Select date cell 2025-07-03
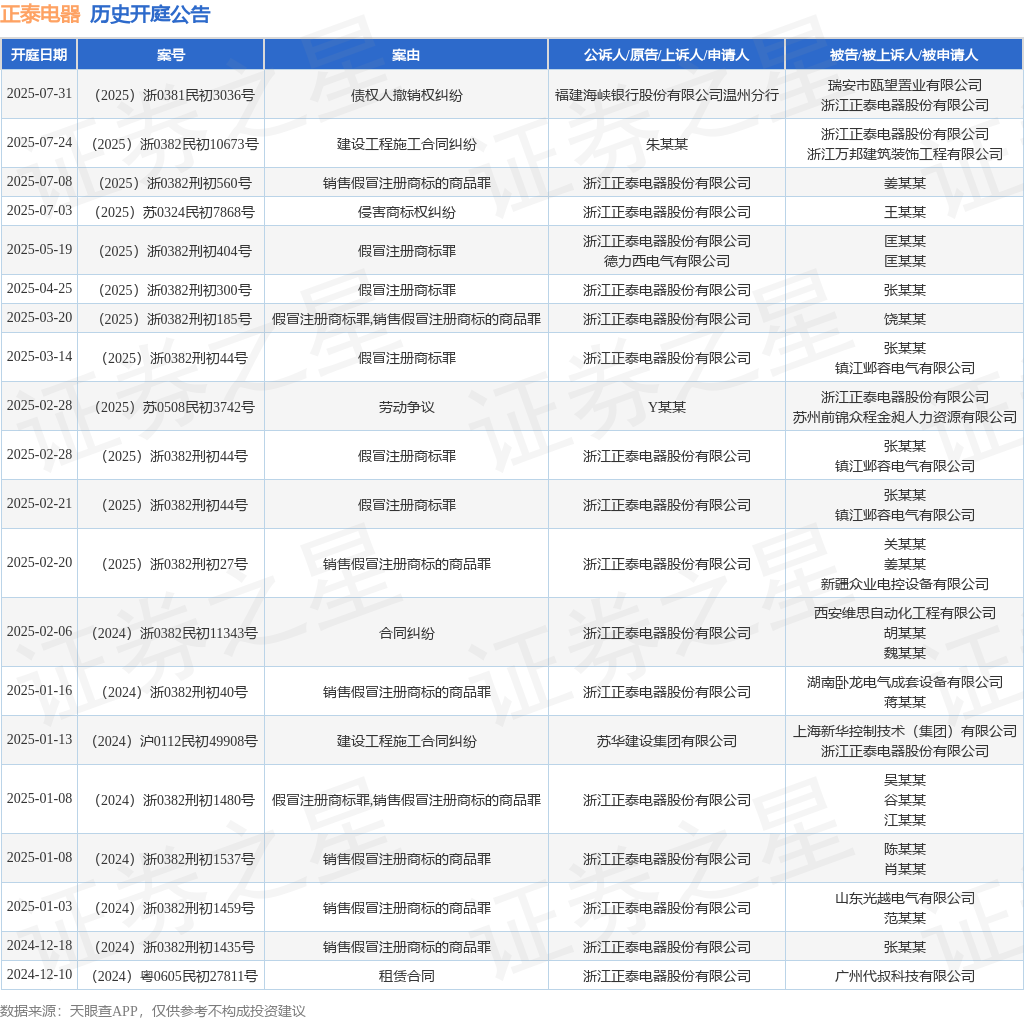 click(x=39, y=211)
